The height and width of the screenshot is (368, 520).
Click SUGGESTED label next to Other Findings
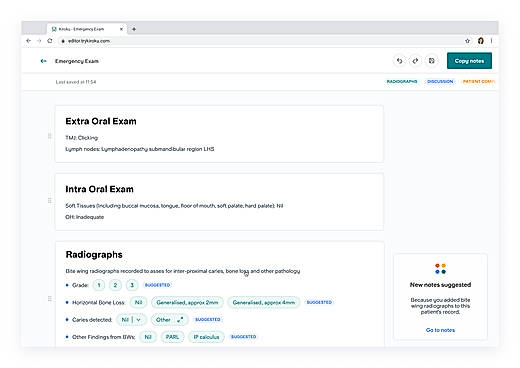point(244,337)
